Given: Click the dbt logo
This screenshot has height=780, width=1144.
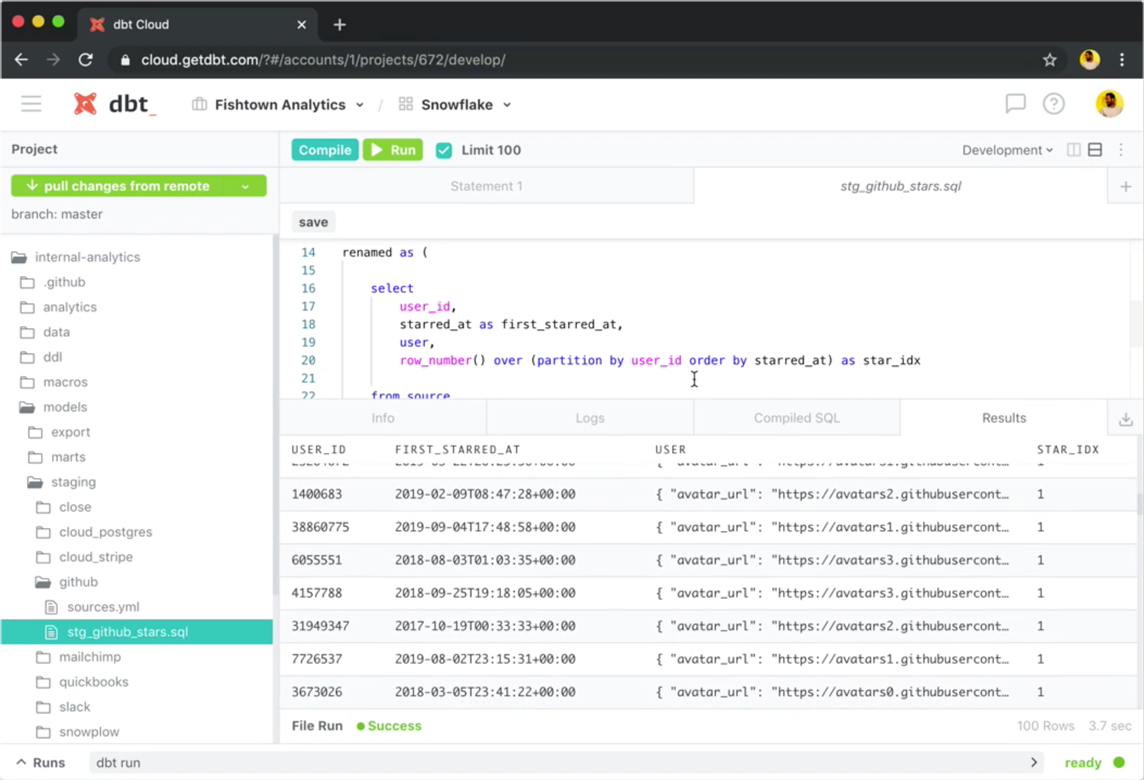Looking at the screenshot, I should tap(113, 104).
